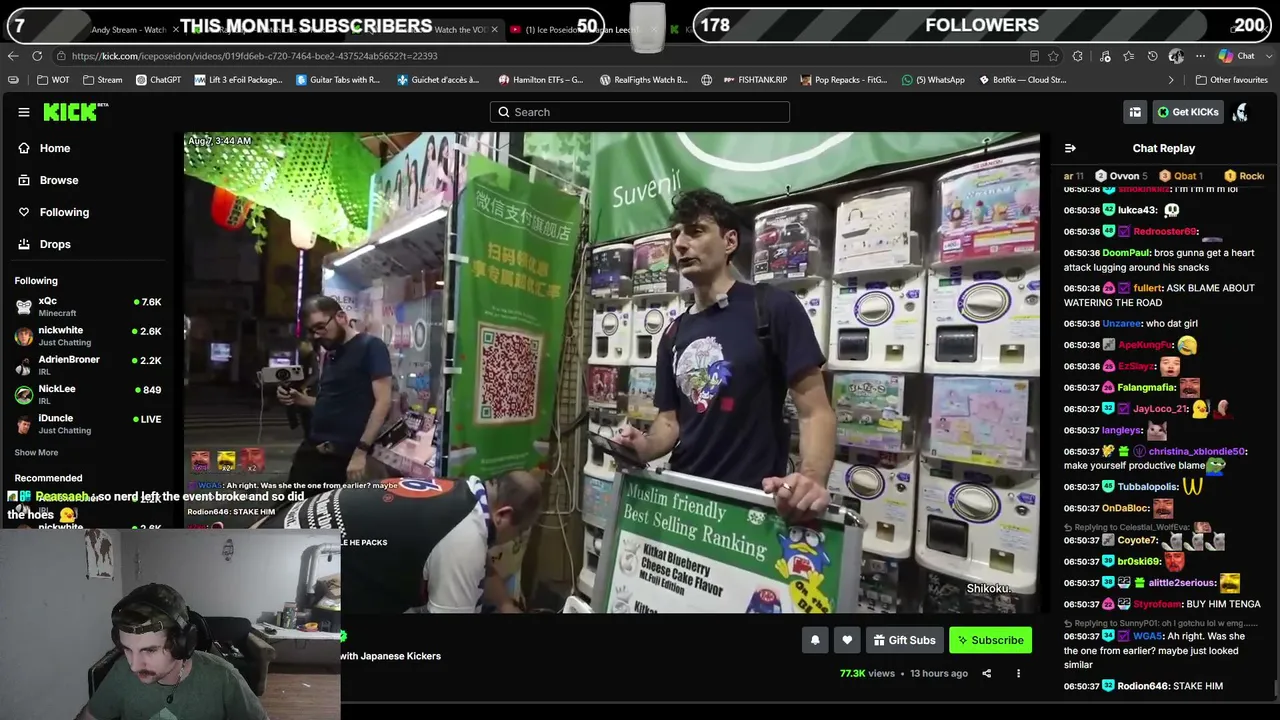Open the Lift 3 eFoil Package bookmark

point(238,80)
